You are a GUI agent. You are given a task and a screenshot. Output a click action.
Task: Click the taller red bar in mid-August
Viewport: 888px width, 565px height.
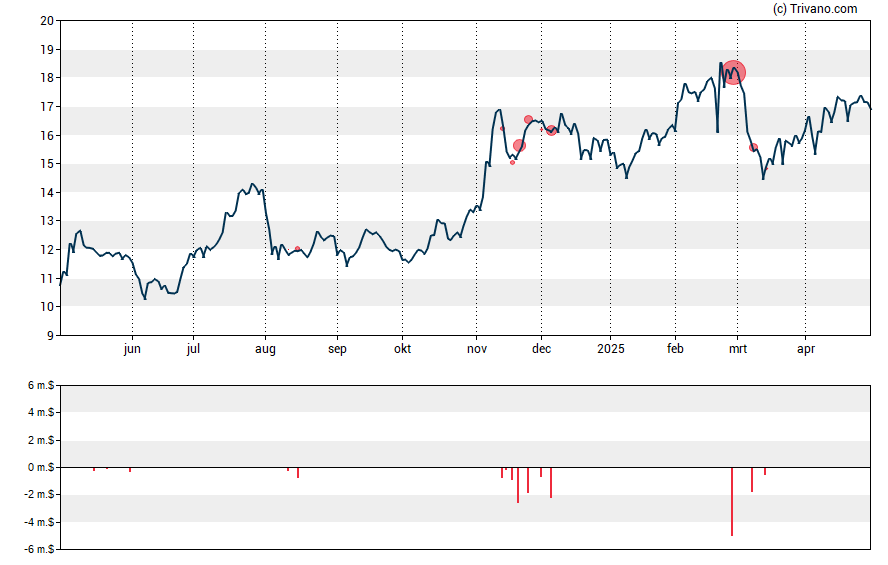298,473
